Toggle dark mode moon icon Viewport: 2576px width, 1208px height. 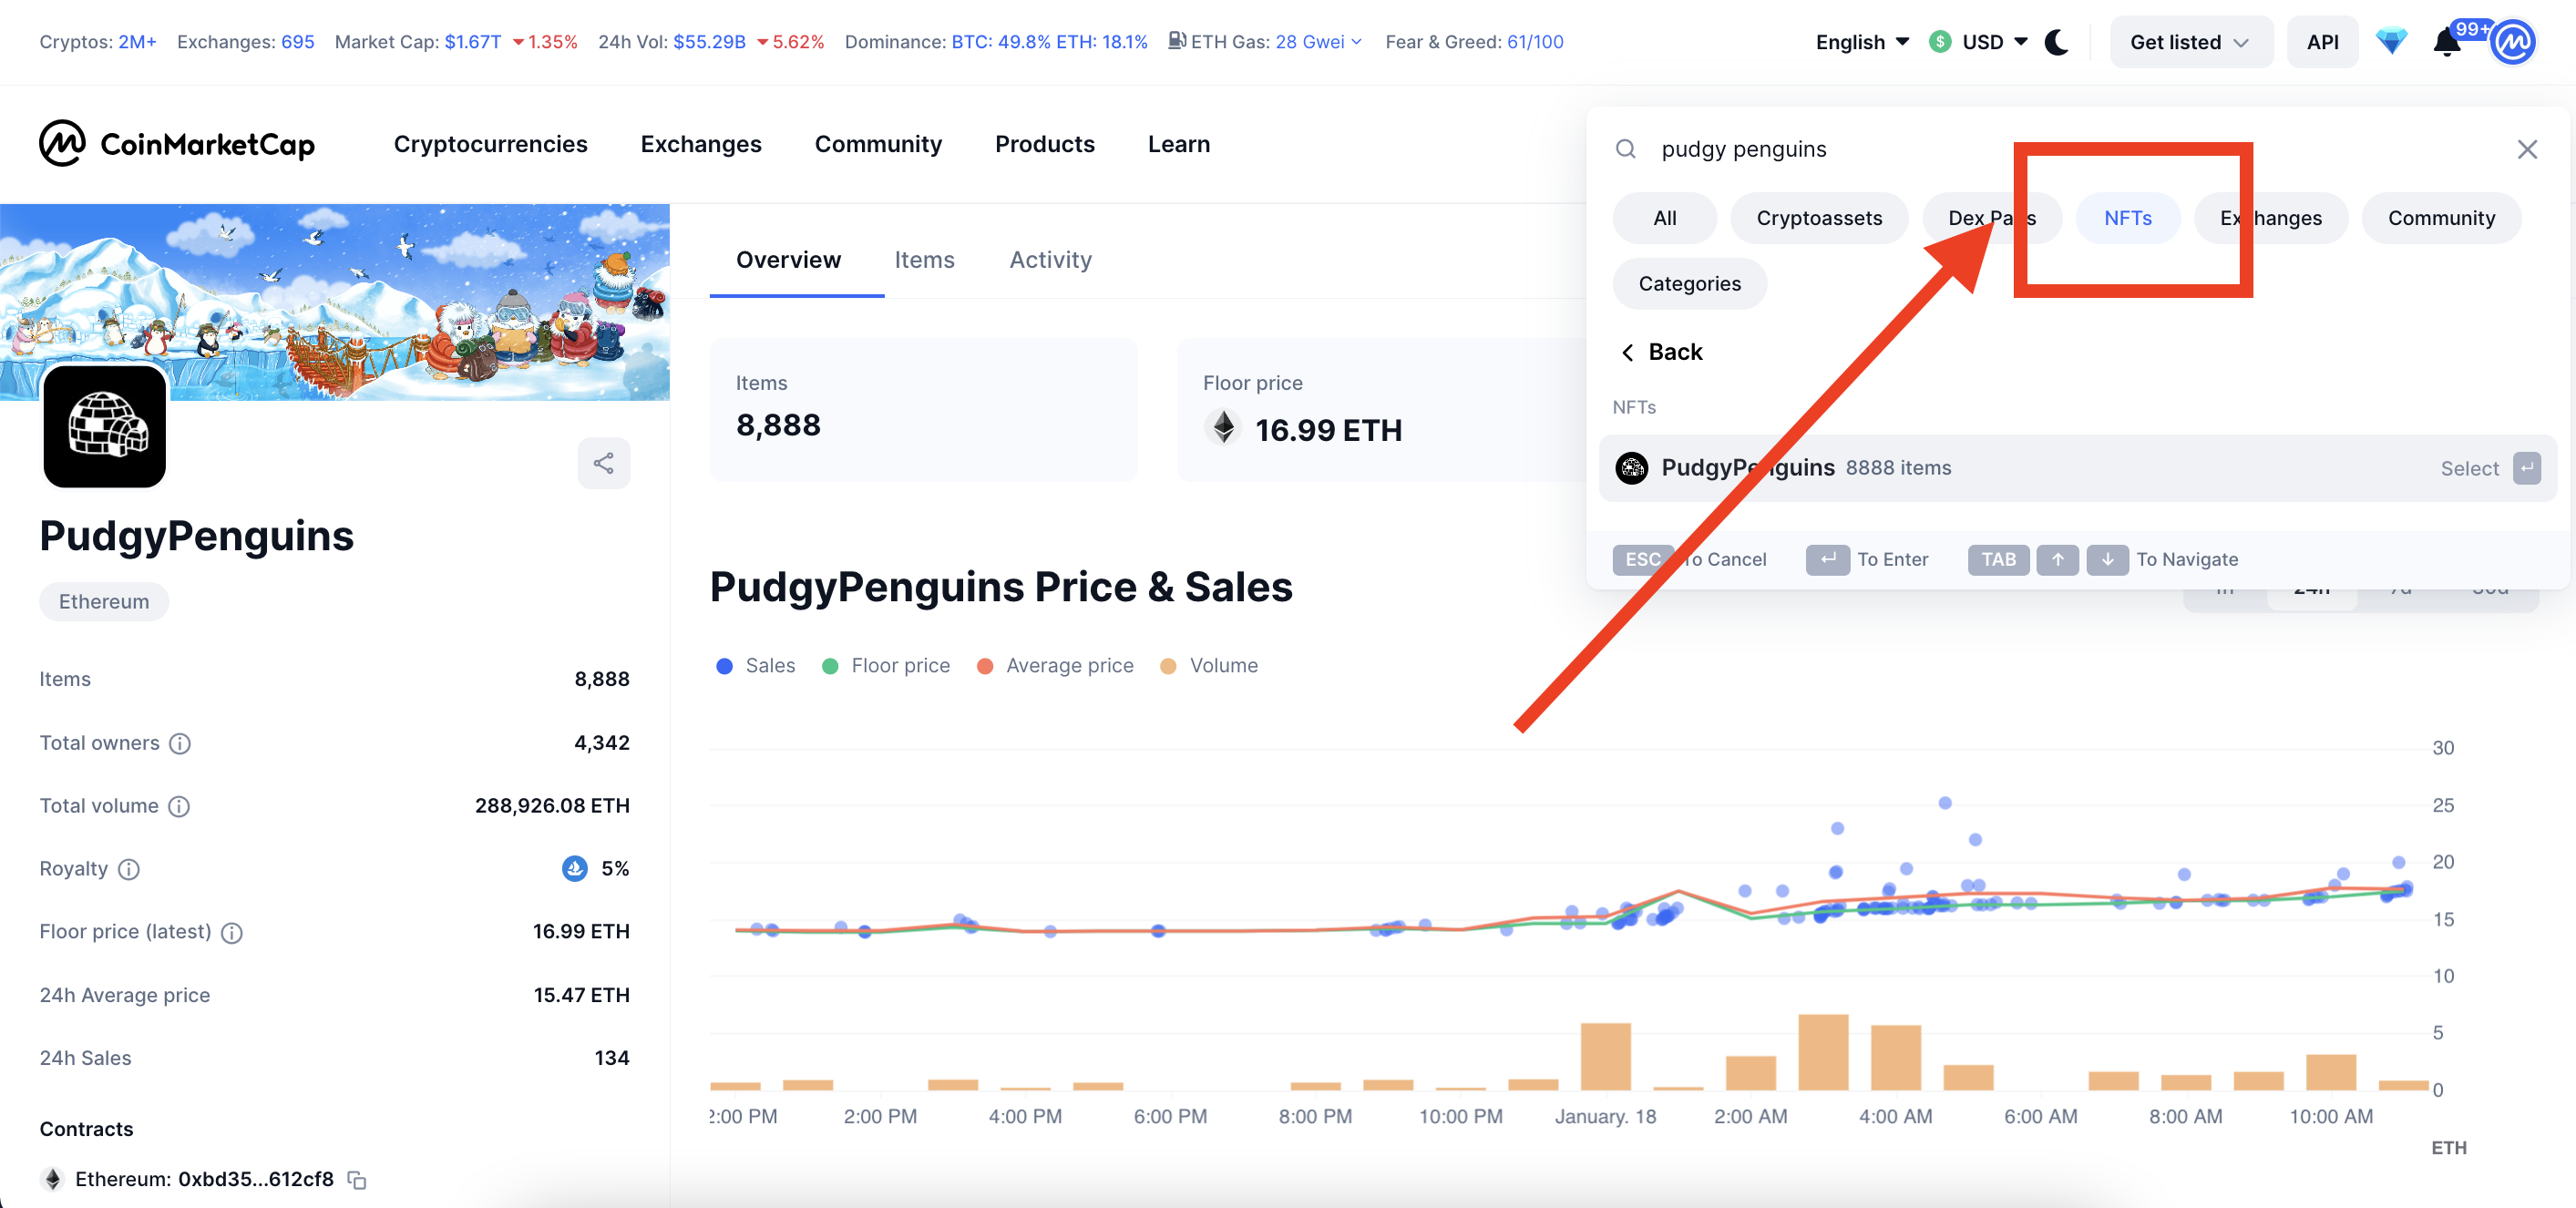(2056, 42)
